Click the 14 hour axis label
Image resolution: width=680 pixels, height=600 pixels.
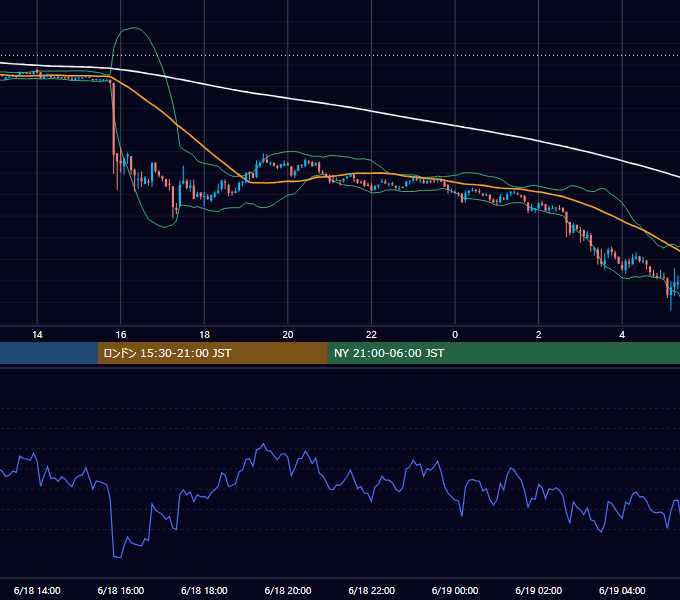[37, 335]
